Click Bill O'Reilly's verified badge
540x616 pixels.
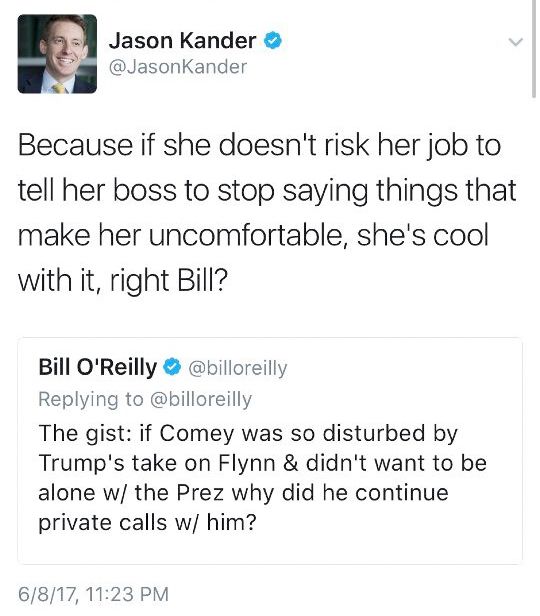(x=172, y=368)
